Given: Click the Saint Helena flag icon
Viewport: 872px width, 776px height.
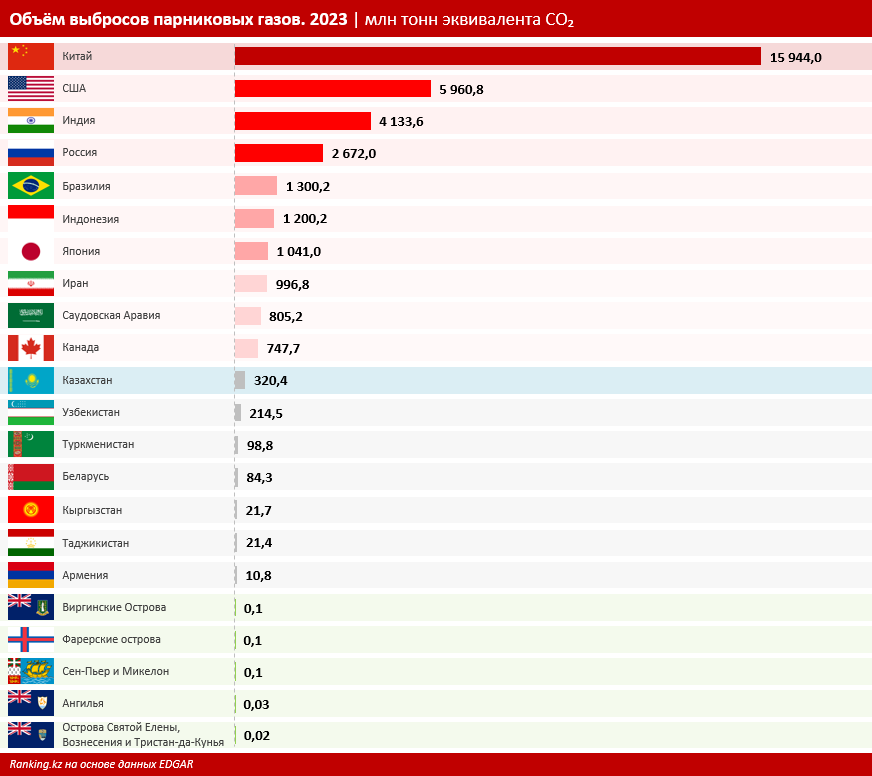Looking at the screenshot, I should tap(31, 735).
